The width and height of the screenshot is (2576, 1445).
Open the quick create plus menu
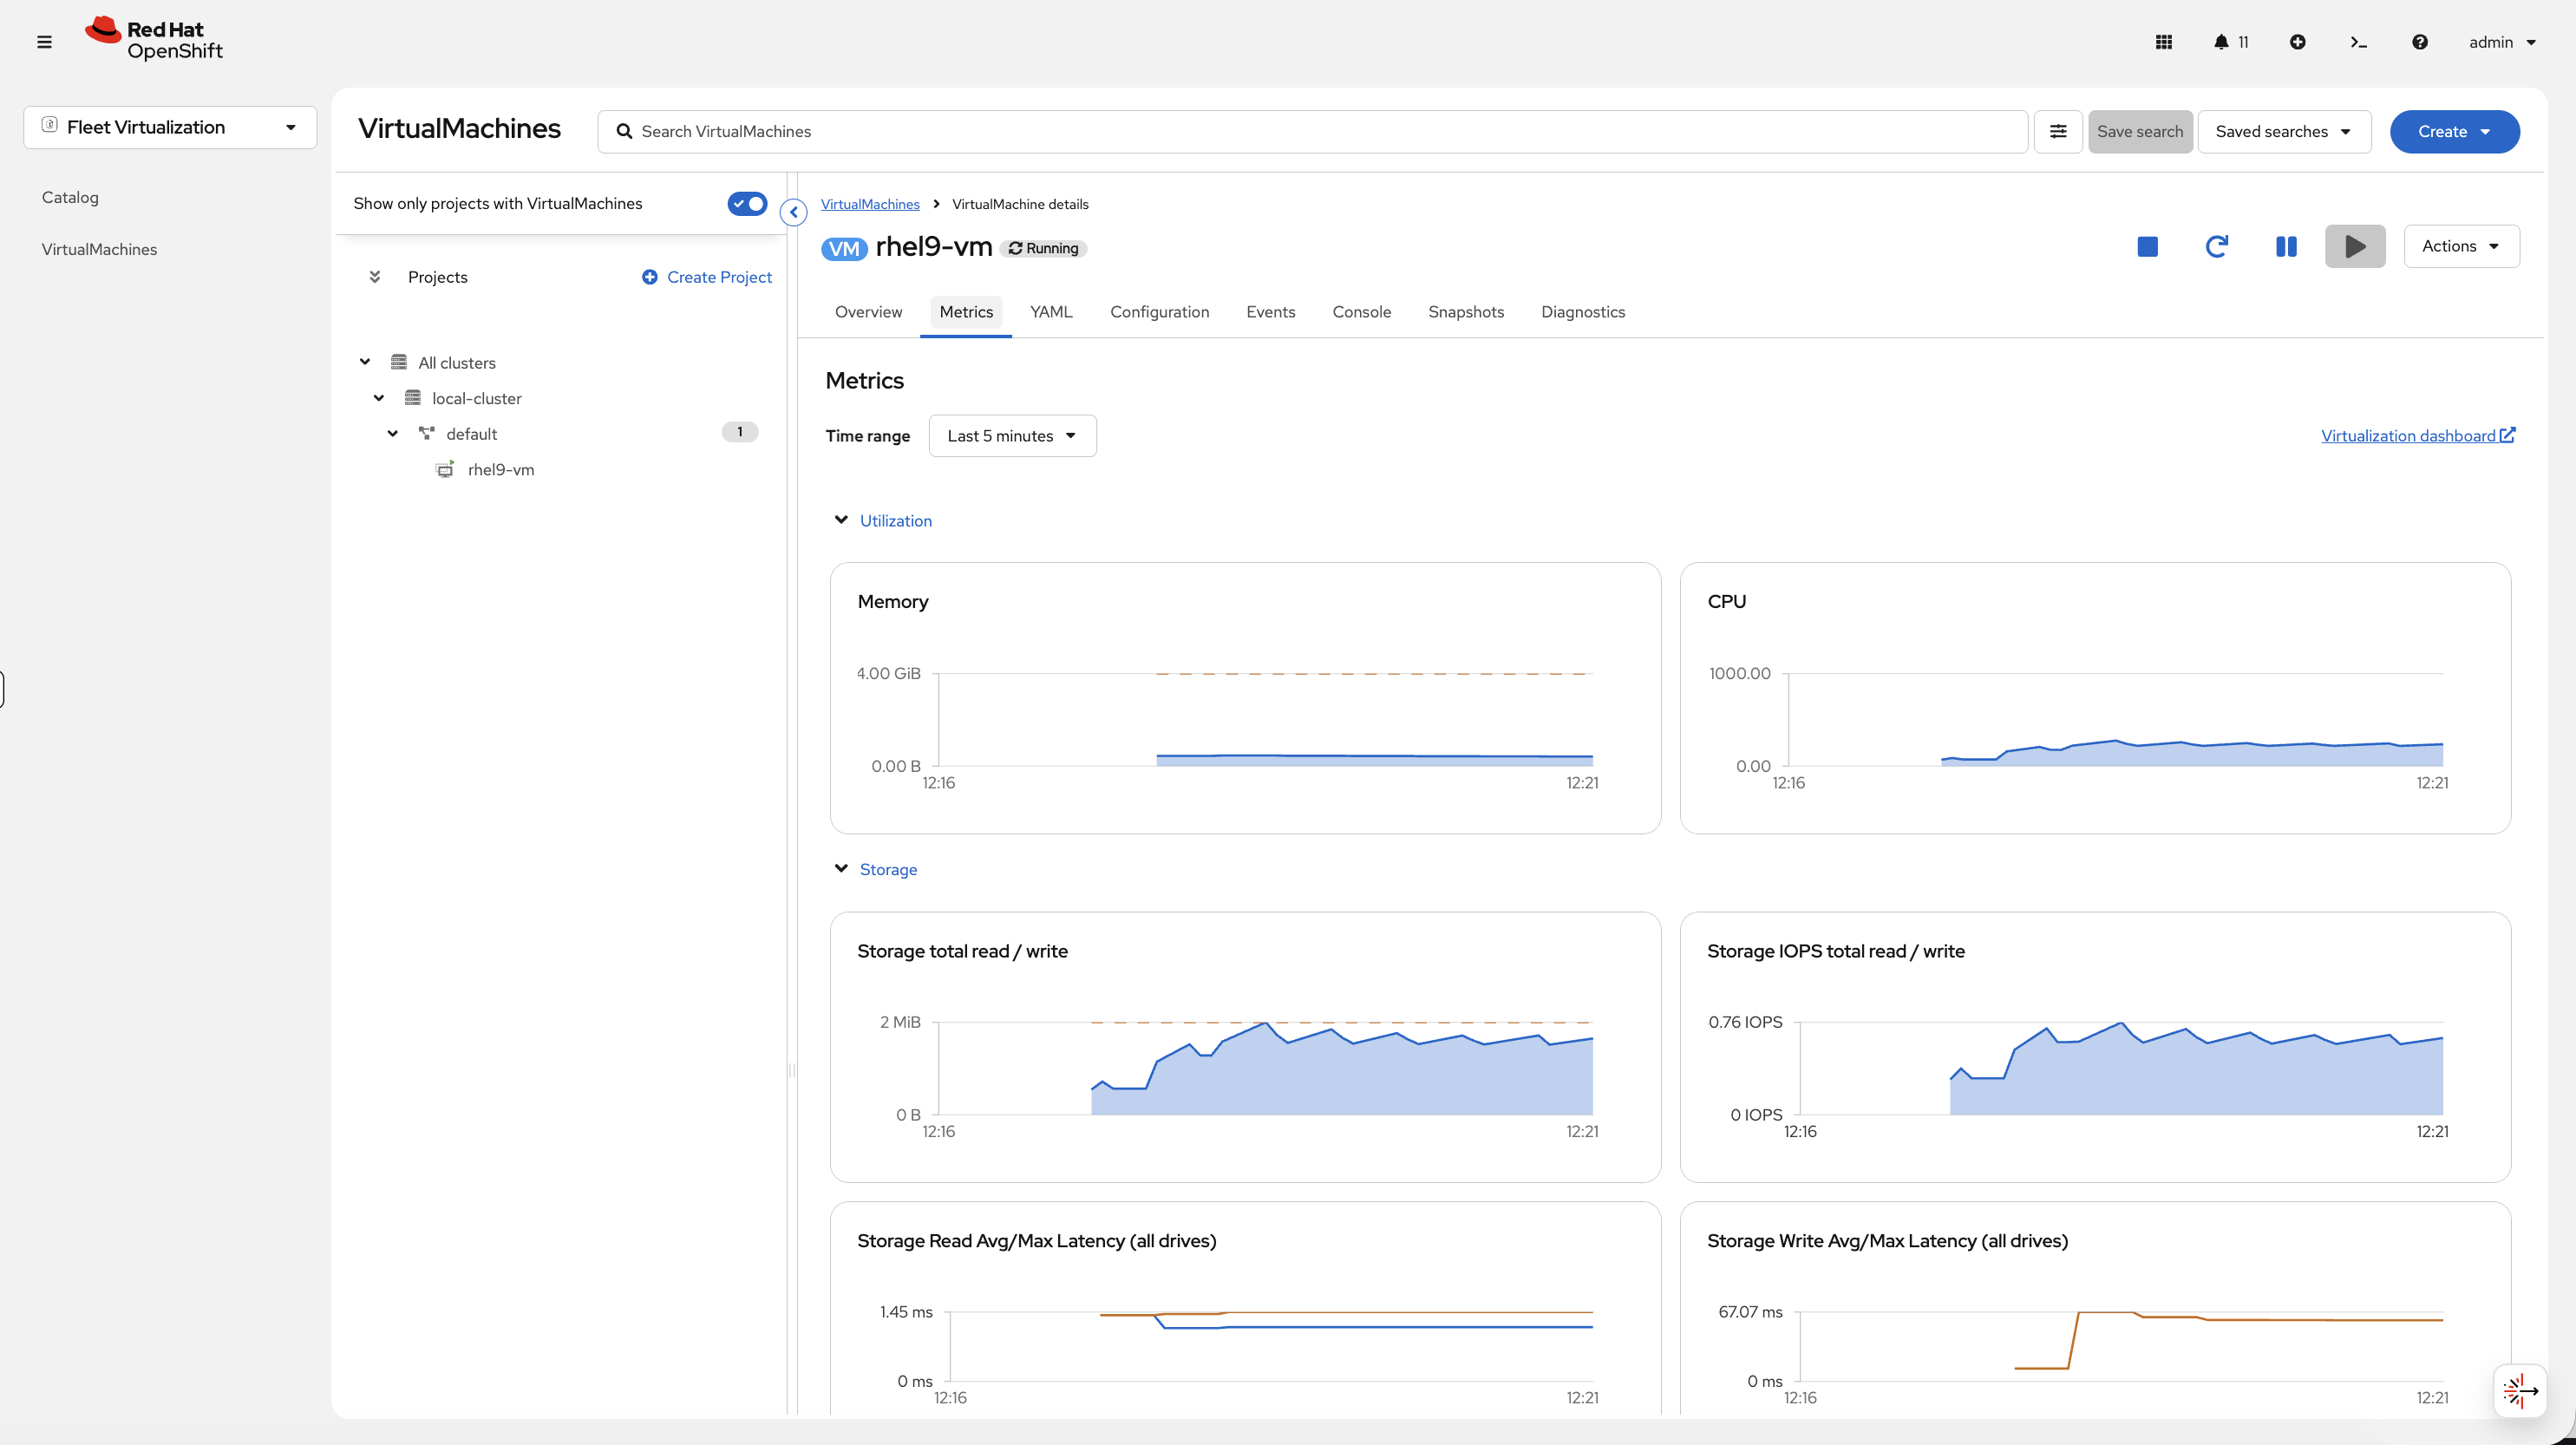click(x=2297, y=42)
